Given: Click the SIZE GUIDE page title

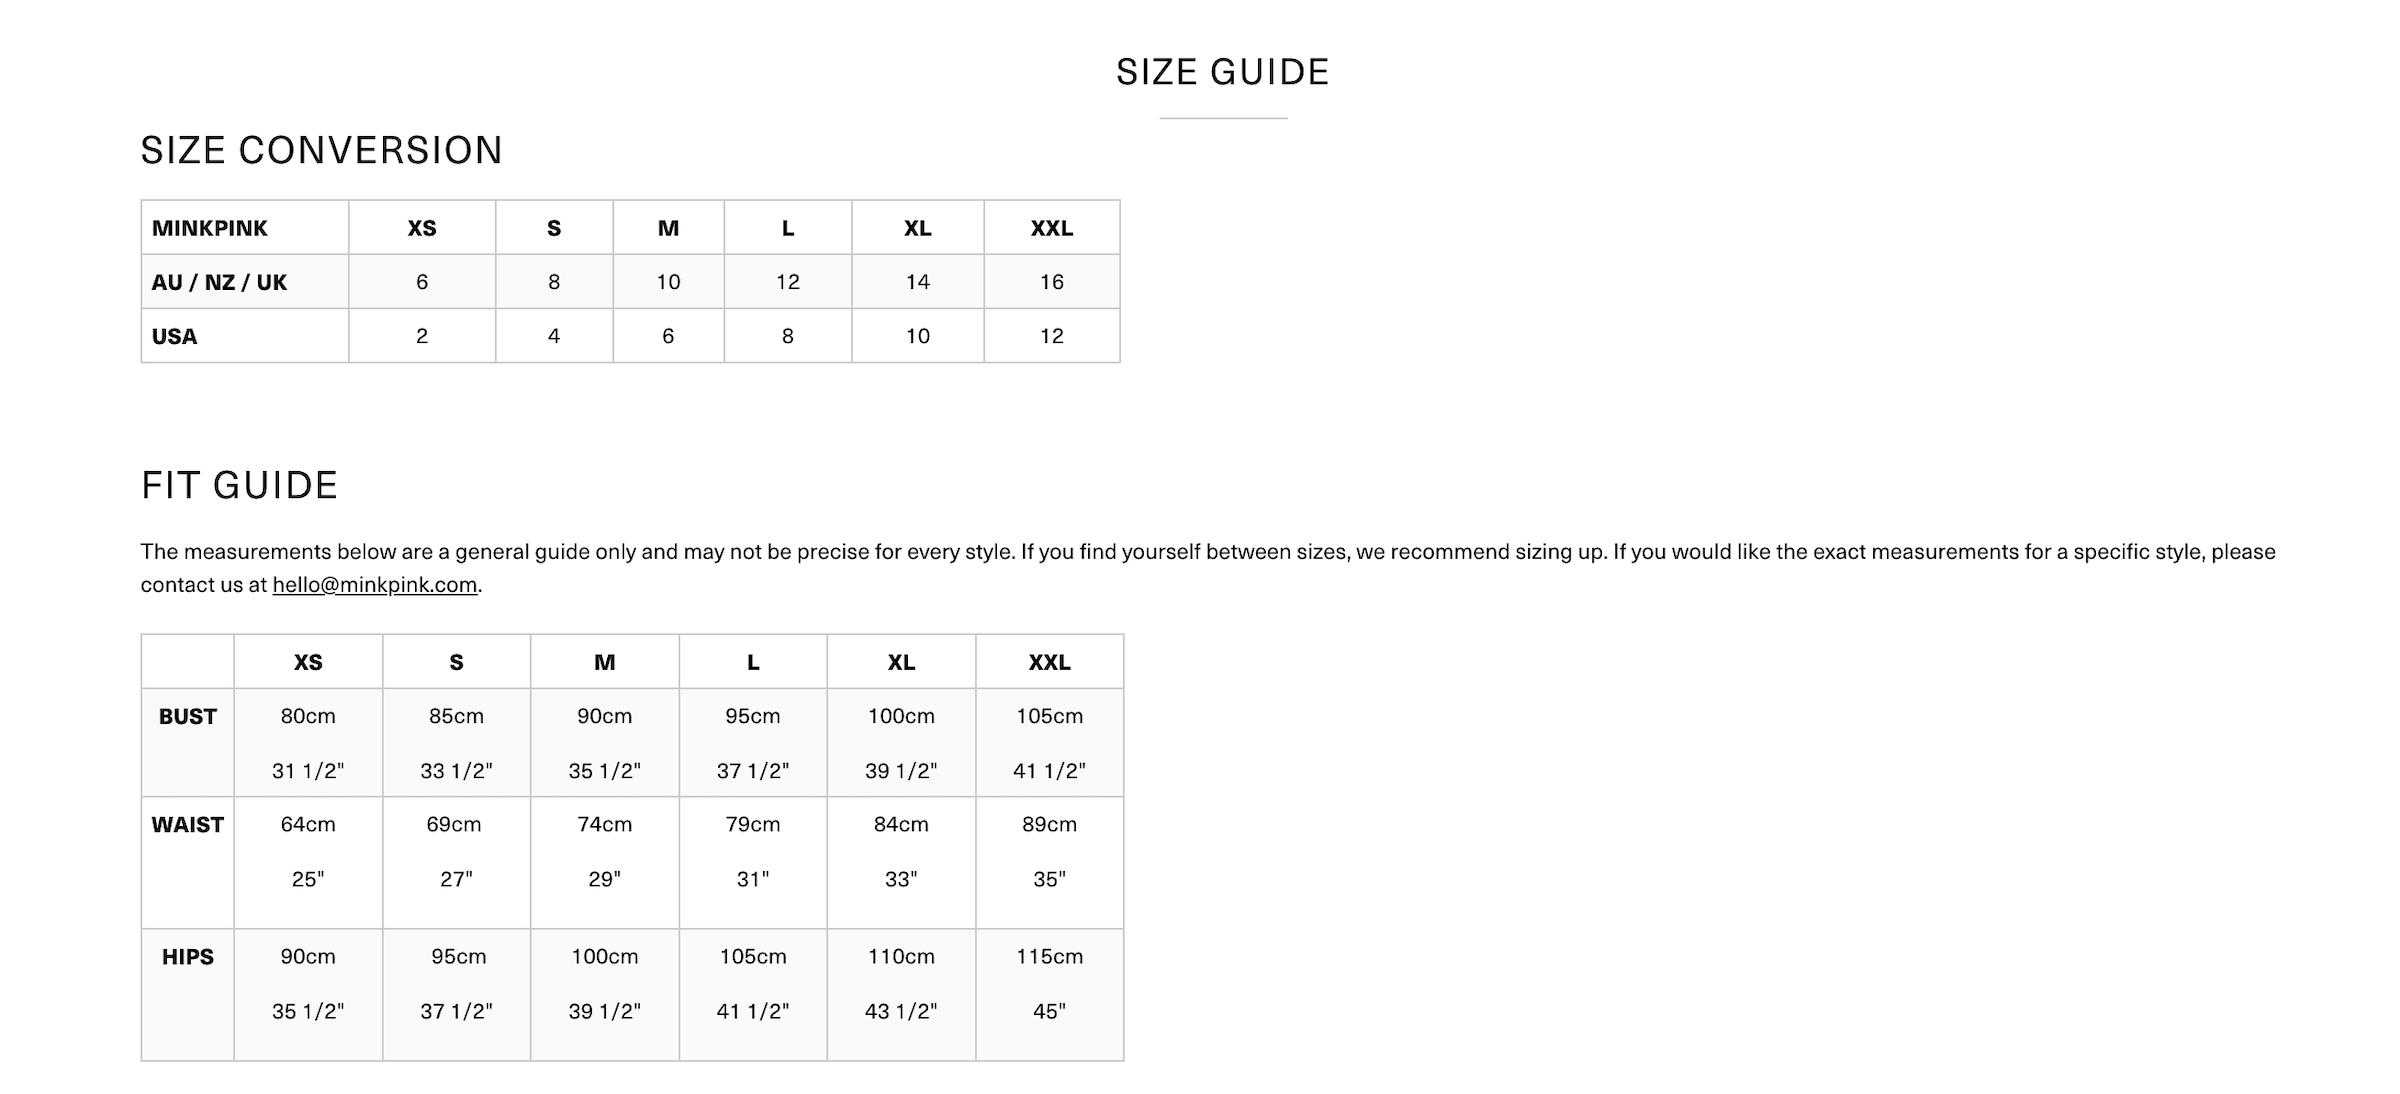Looking at the screenshot, I should [x=1222, y=72].
